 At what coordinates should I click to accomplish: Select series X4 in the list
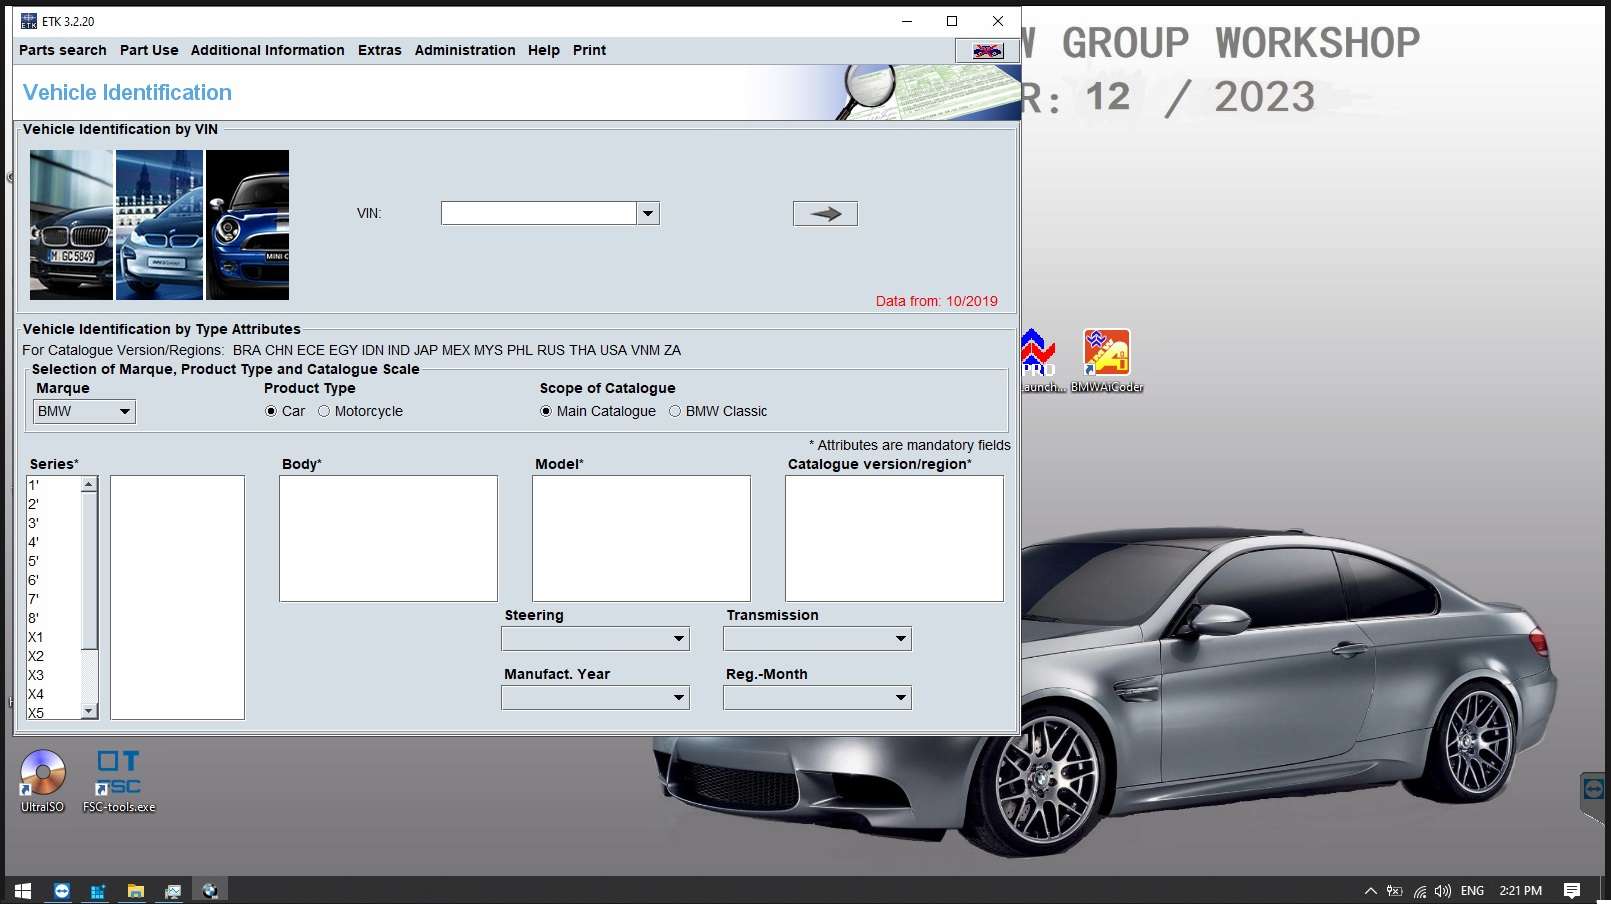[x=53, y=694]
